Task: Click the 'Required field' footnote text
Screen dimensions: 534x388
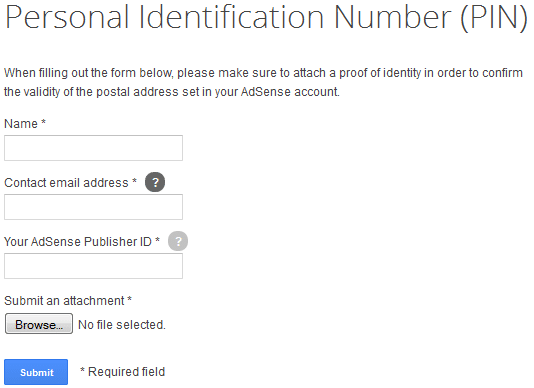Action: (x=126, y=372)
